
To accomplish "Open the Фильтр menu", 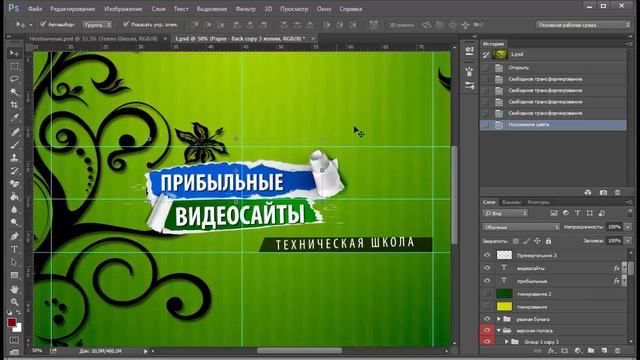I will pos(245,9).
